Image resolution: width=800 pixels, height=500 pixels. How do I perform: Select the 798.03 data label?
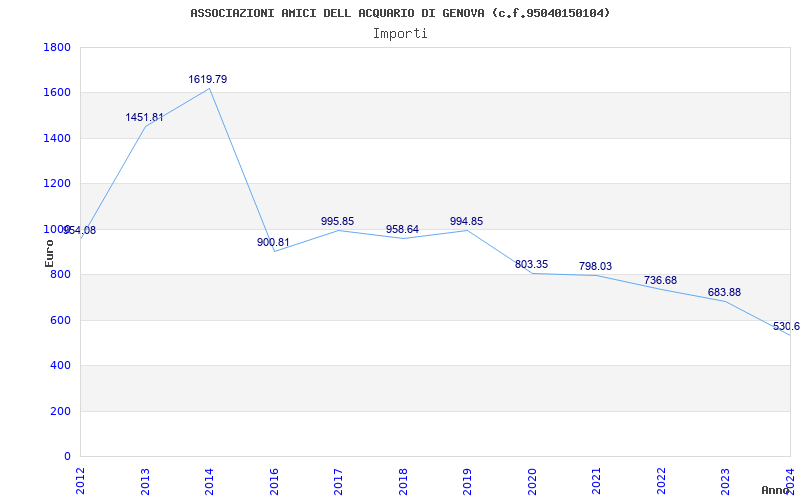pyautogui.click(x=595, y=267)
